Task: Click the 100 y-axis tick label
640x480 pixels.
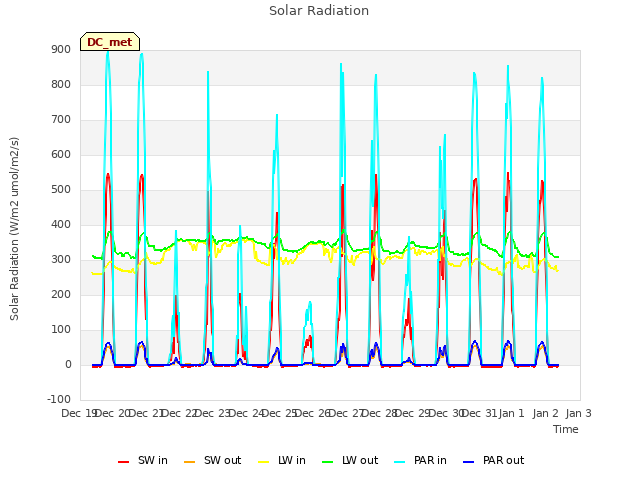Action: tap(61, 330)
